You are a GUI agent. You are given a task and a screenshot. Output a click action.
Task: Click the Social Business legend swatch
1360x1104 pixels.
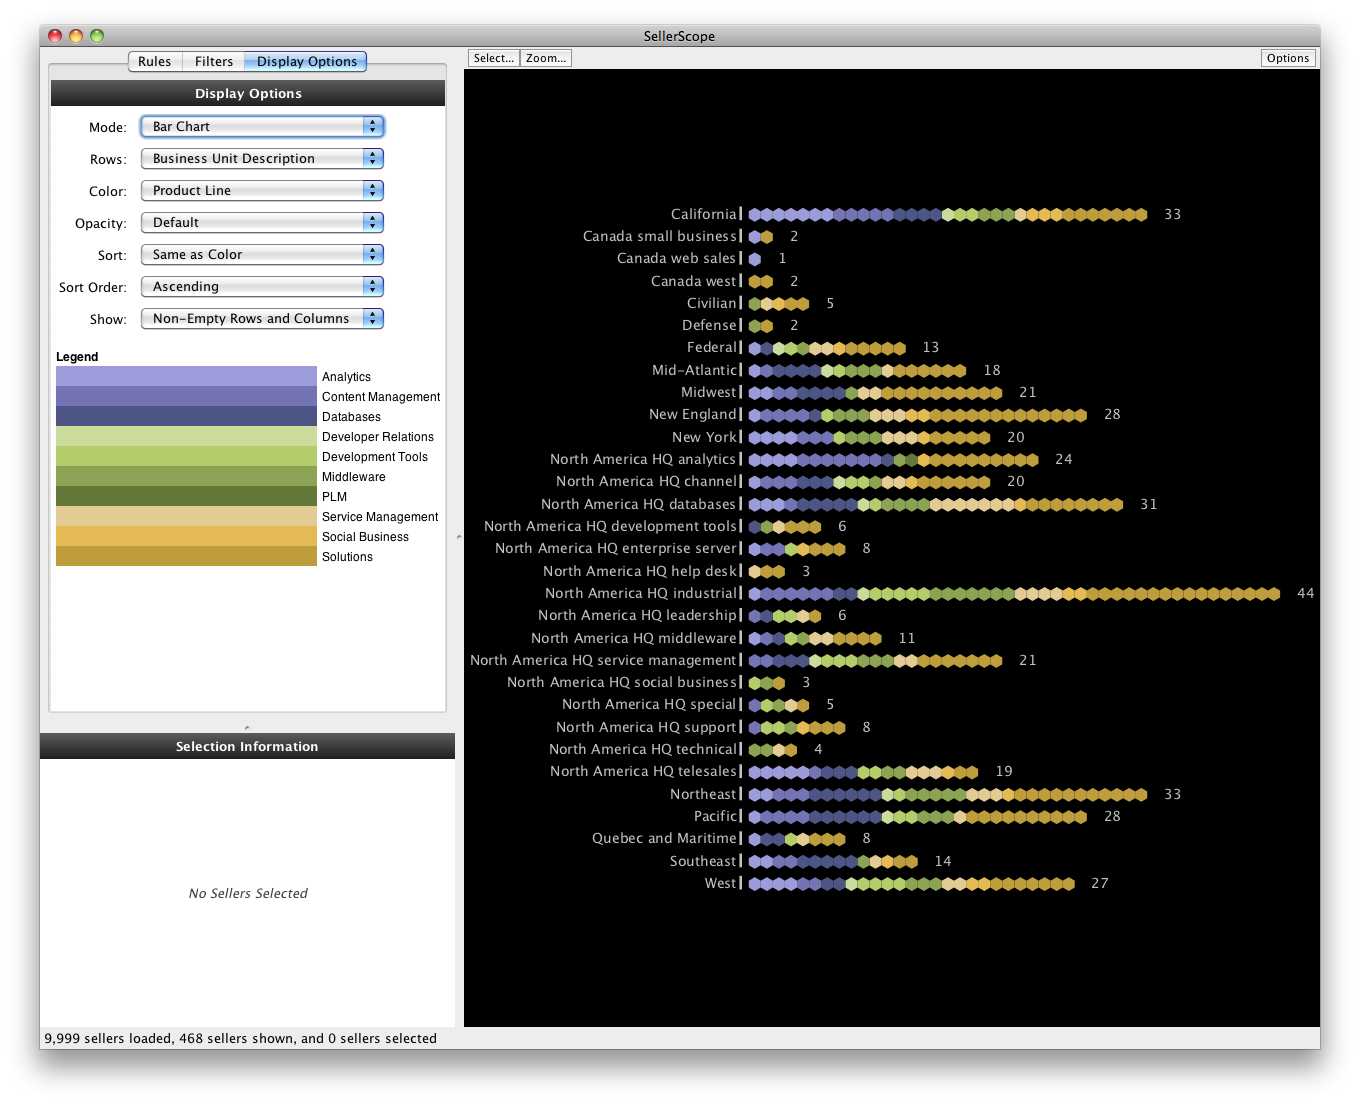point(186,536)
